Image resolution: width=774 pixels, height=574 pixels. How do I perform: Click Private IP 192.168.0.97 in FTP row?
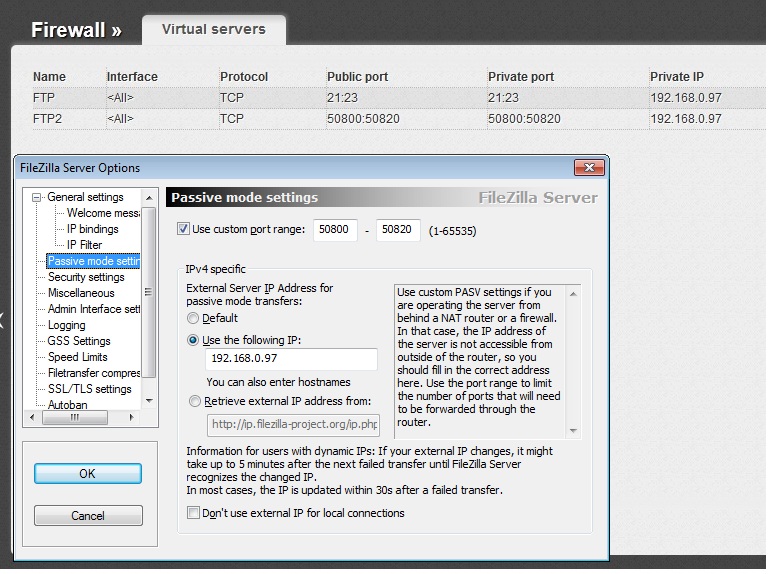[686, 98]
